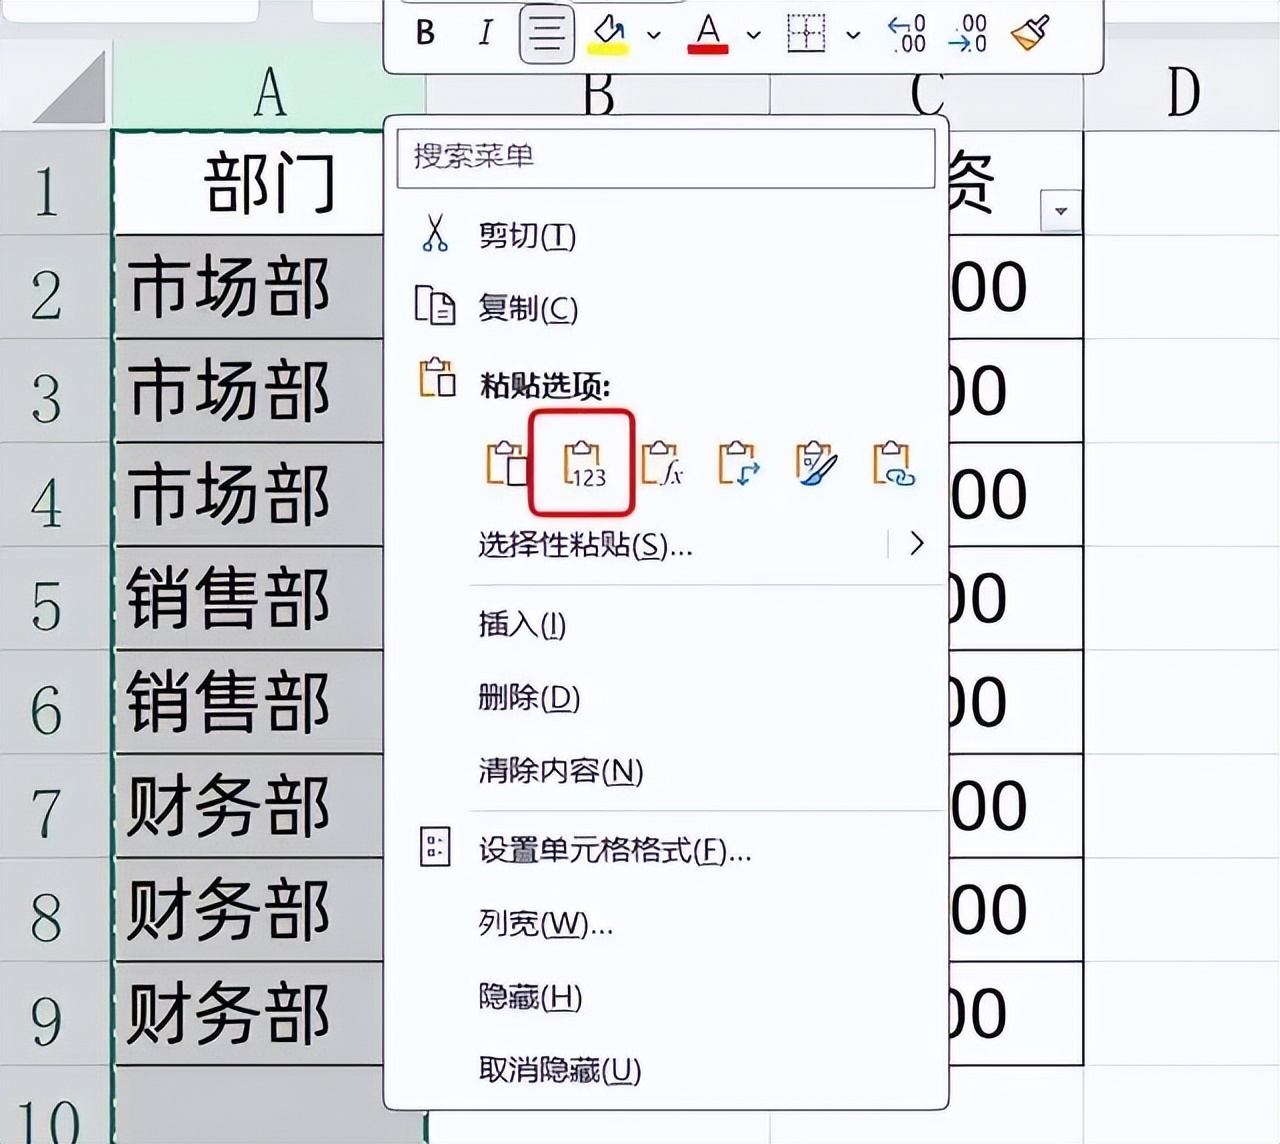The width and height of the screenshot is (1280, 1144).
Task: Click cell A8 containing 财务部
Action: pos(250,912)
